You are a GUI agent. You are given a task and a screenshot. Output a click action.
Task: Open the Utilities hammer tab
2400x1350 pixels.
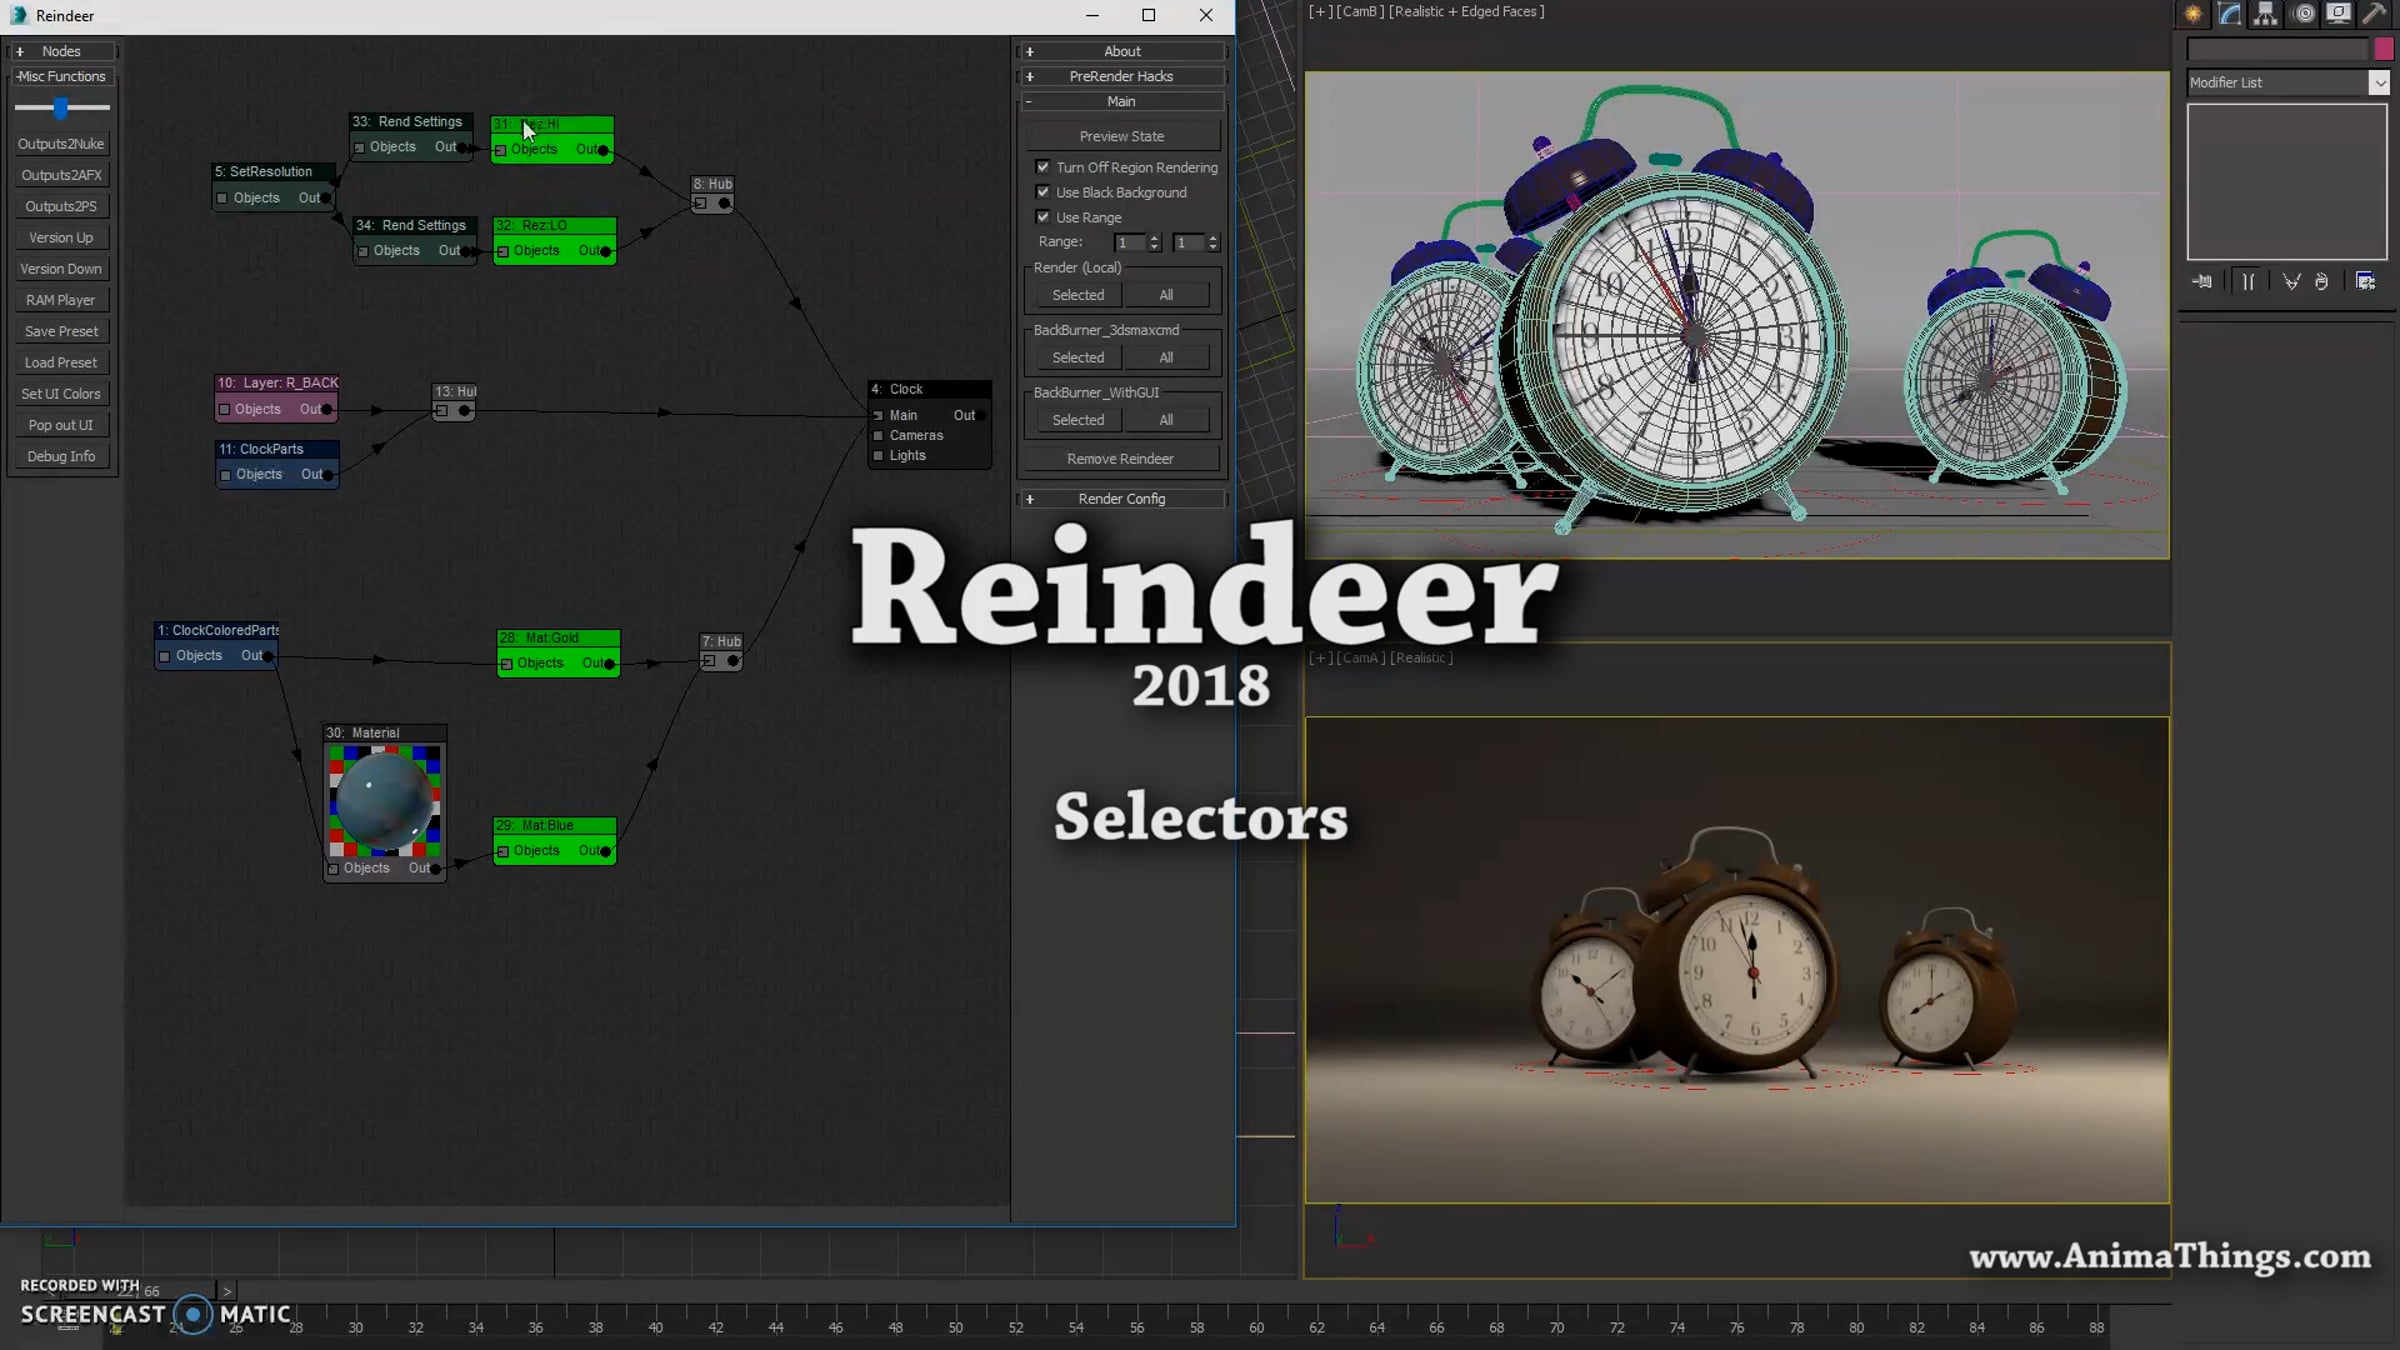[2374, 14]
